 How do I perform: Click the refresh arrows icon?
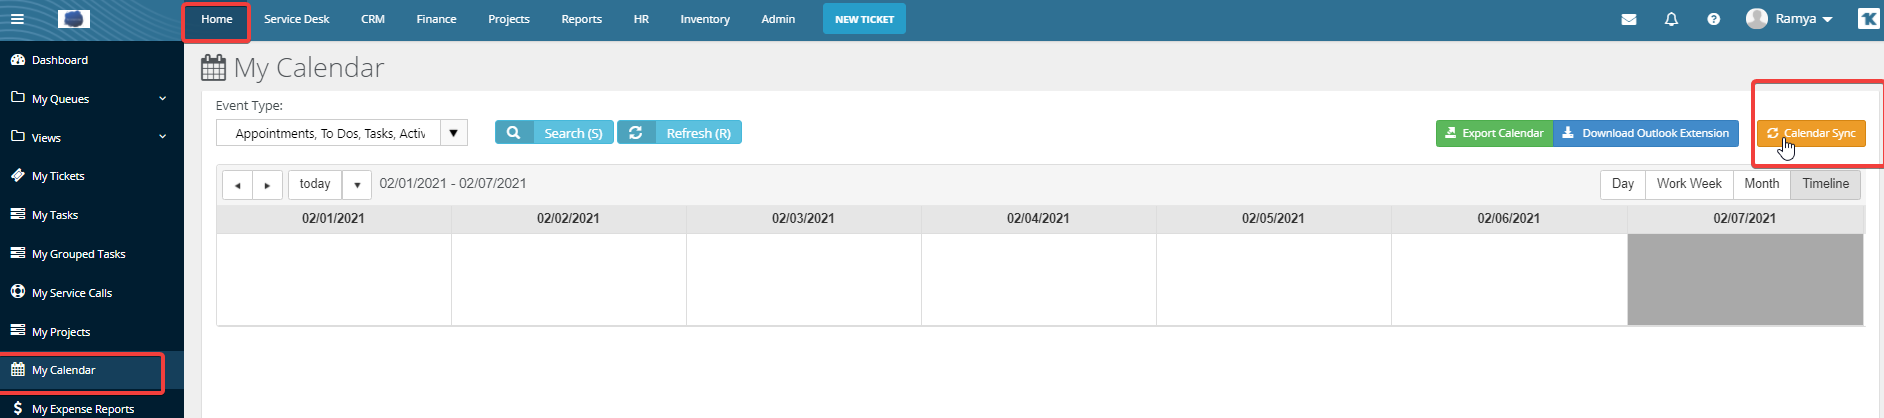point(636,133)
